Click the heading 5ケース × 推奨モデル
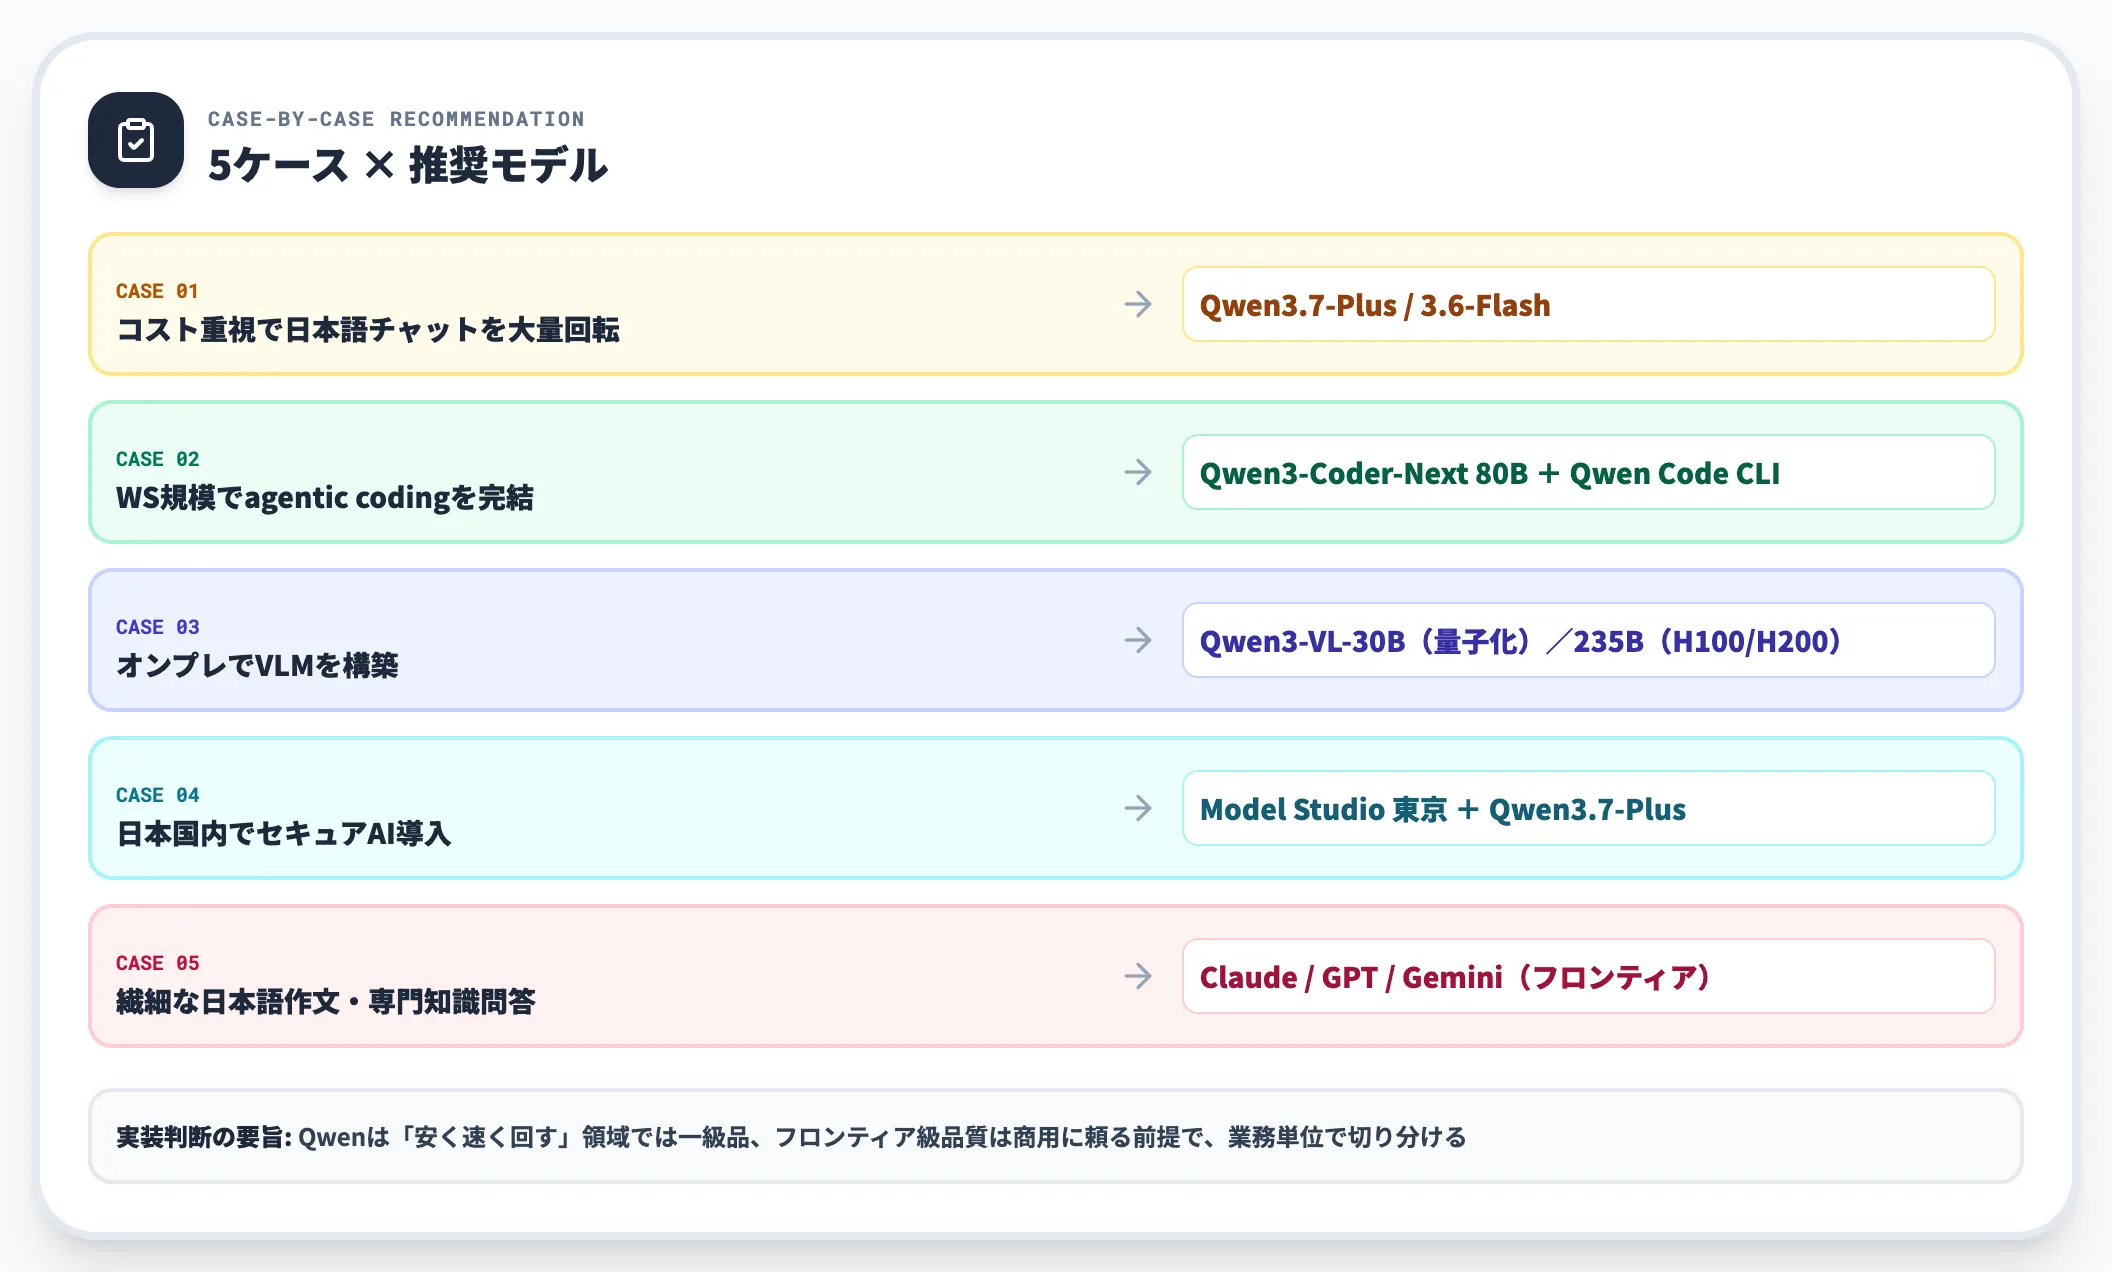The width and height of the screenshot is (2112, 1272). pyautogui.click(x=407, y=165)
